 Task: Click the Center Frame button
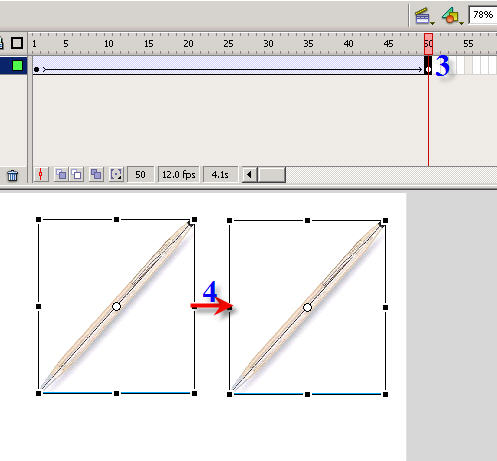[x=41, y=174]
